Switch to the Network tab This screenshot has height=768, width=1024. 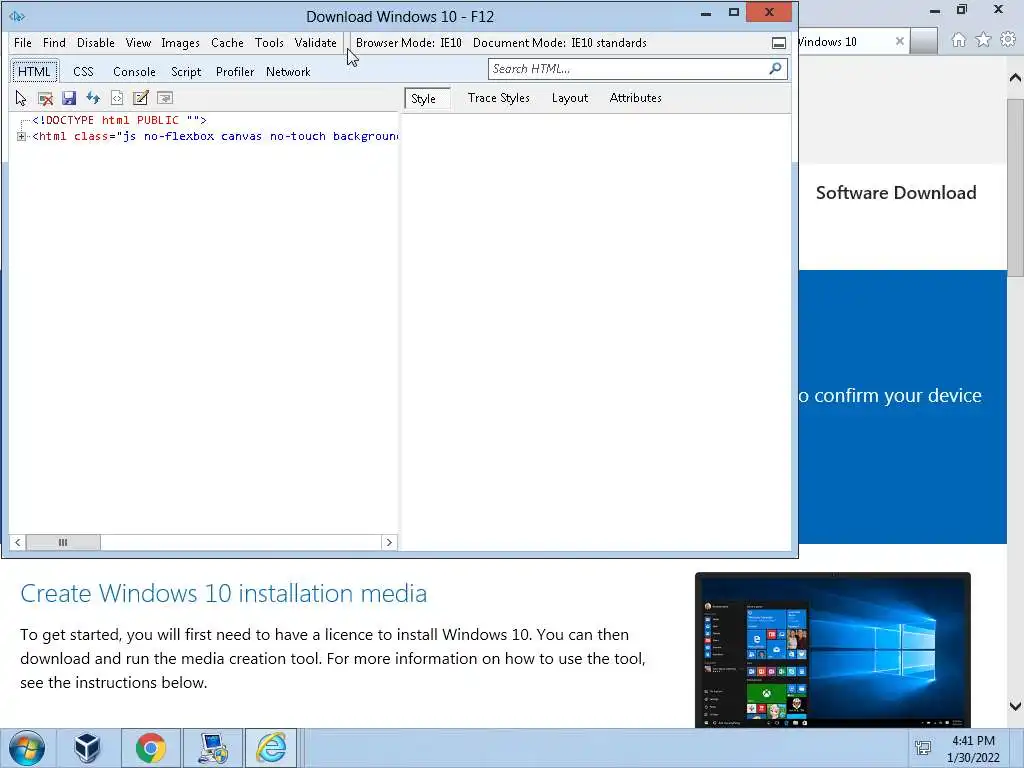pos(288,72)
